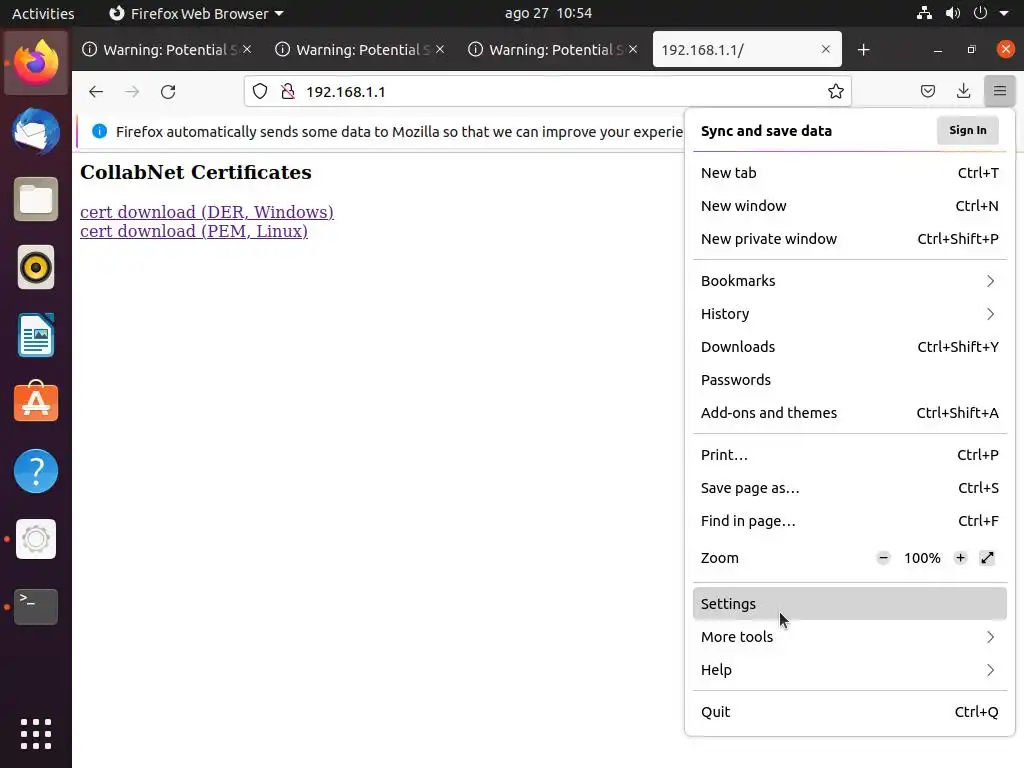Open the downloads toolbar icon
Viewport: 1024px width, 768px height.
963,92
